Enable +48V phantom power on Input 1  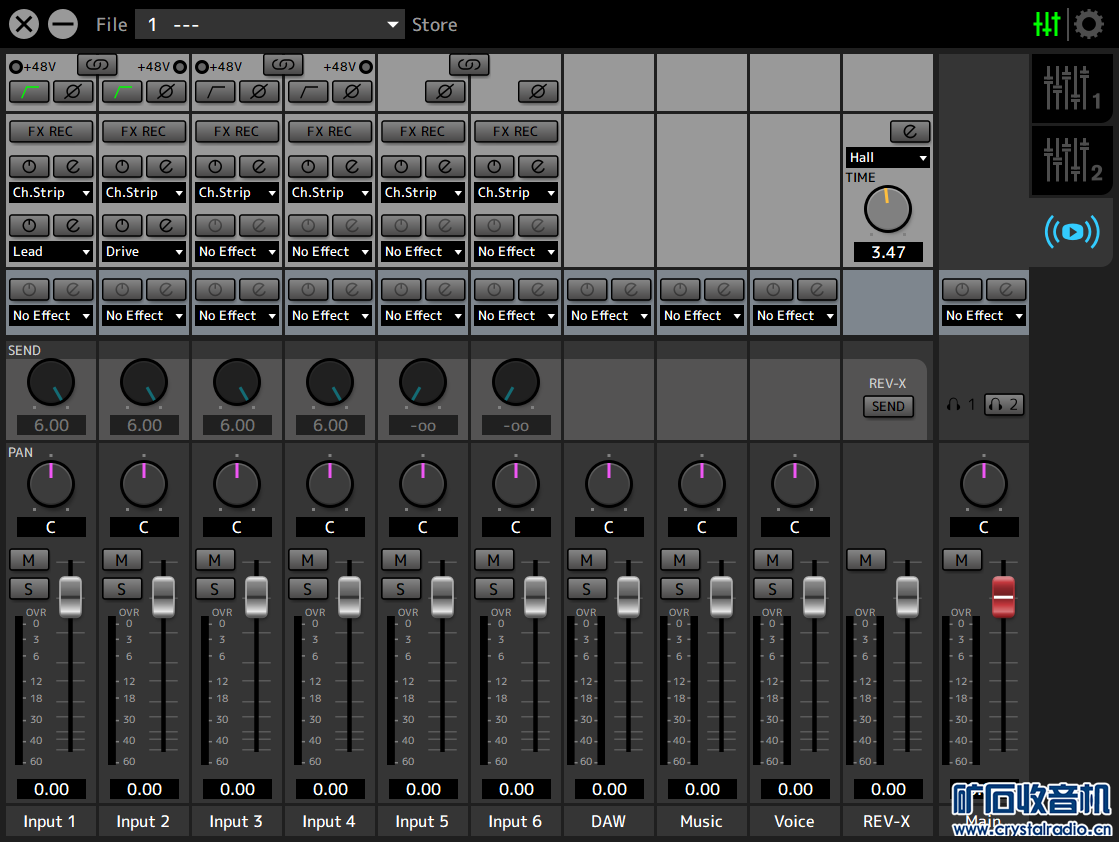16,67
